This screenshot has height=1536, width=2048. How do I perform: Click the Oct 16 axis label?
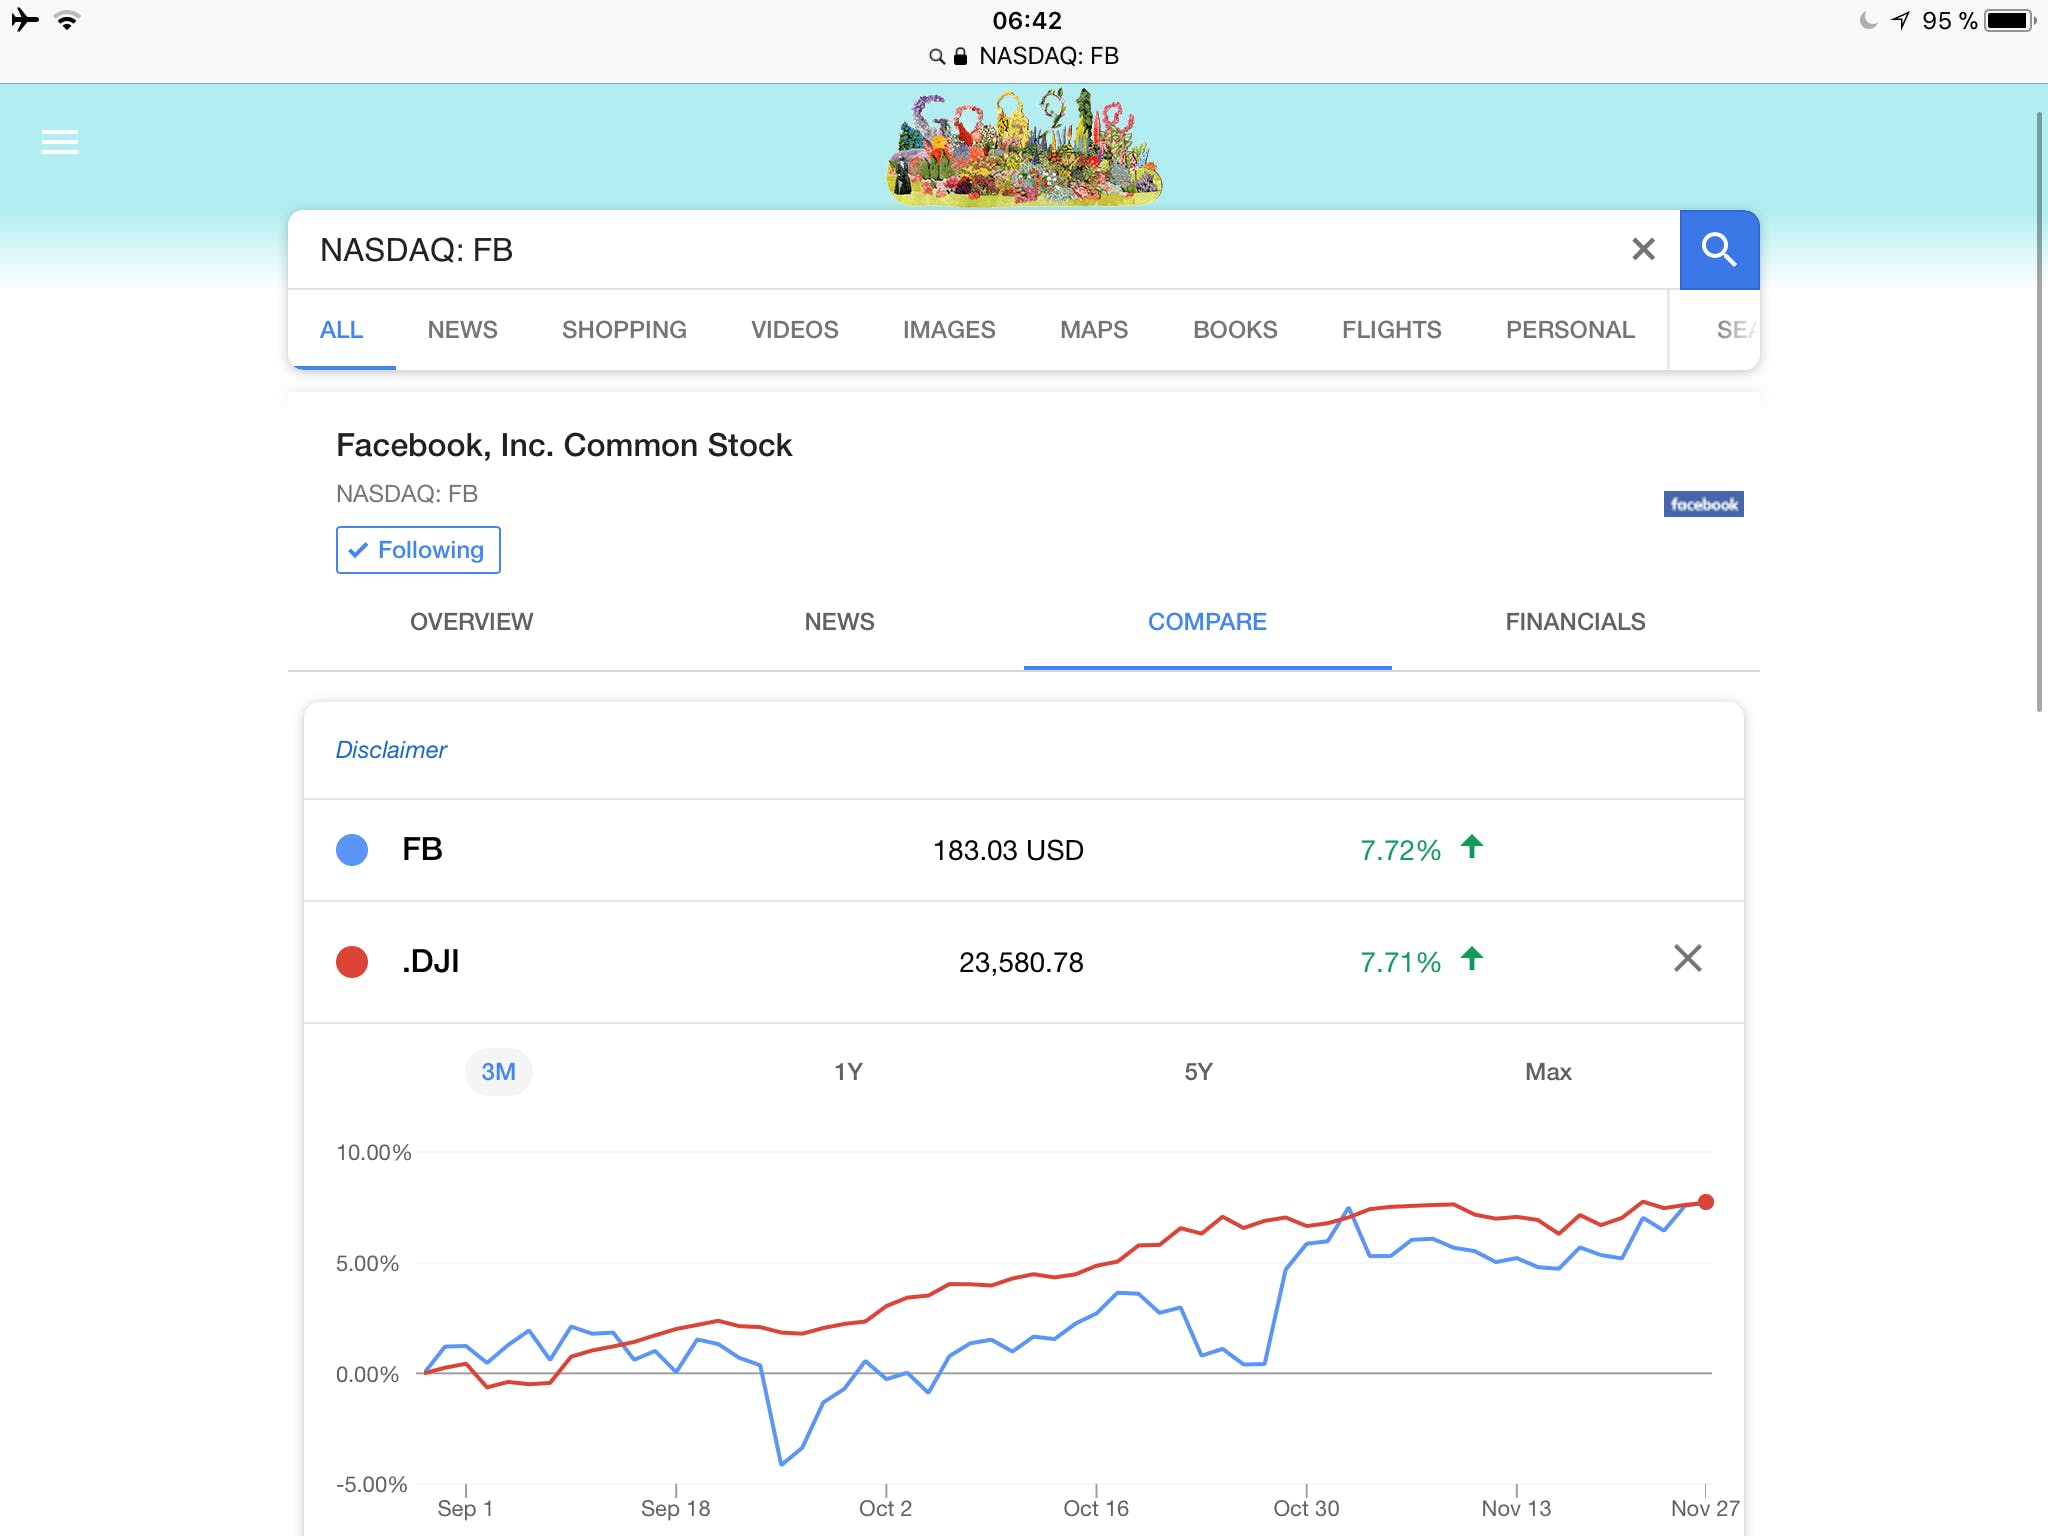click(x=1096, y=1508)
